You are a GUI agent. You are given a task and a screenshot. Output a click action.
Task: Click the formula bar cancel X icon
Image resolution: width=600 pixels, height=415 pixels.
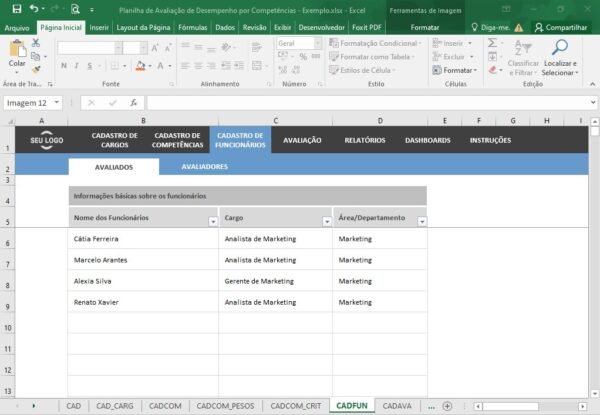91,103
